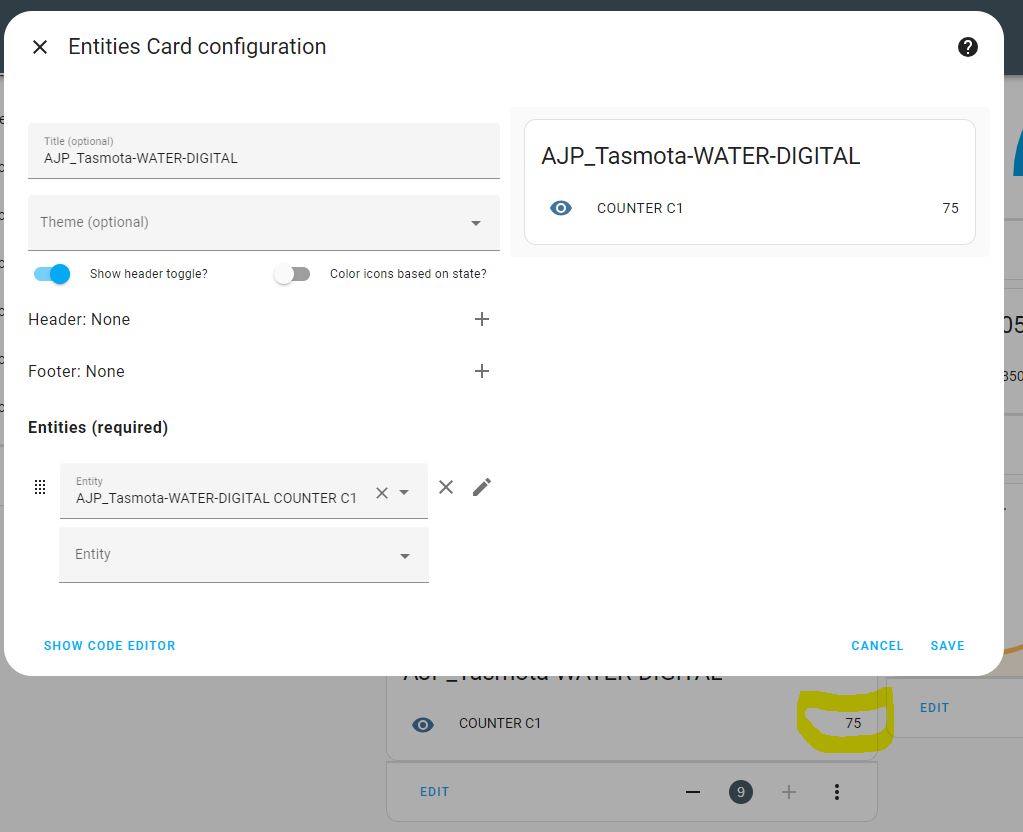Viewport: 1023px width, 832px height.
Task: Add a footer with the plus icon
Action: point(481,371)
